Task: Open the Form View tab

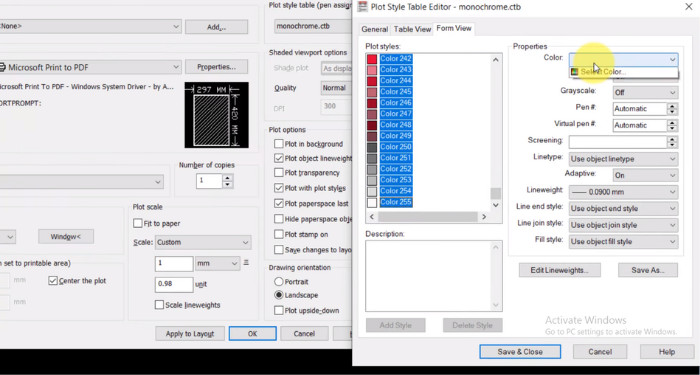Action: (x=454, y=29)
